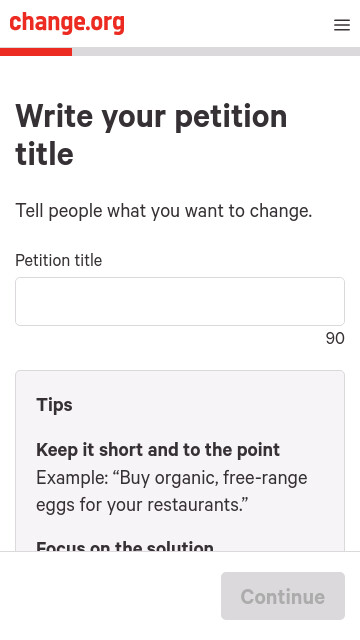Click the Petition title field label

(59, 260)
